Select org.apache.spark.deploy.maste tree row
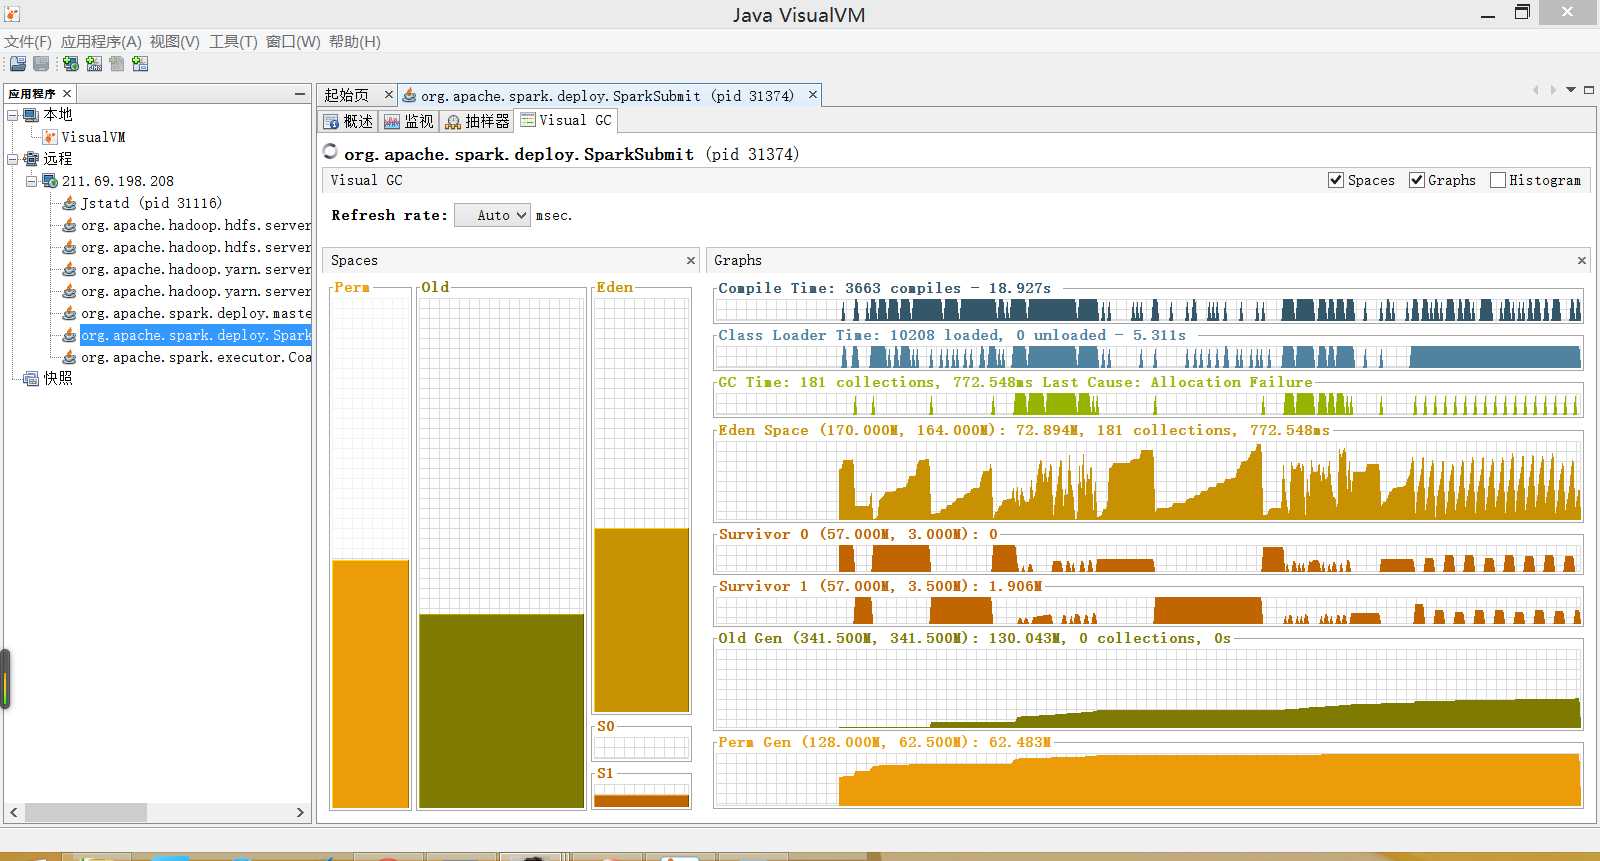This screenshot has height=861, width=1600. (x=196, y=313)
